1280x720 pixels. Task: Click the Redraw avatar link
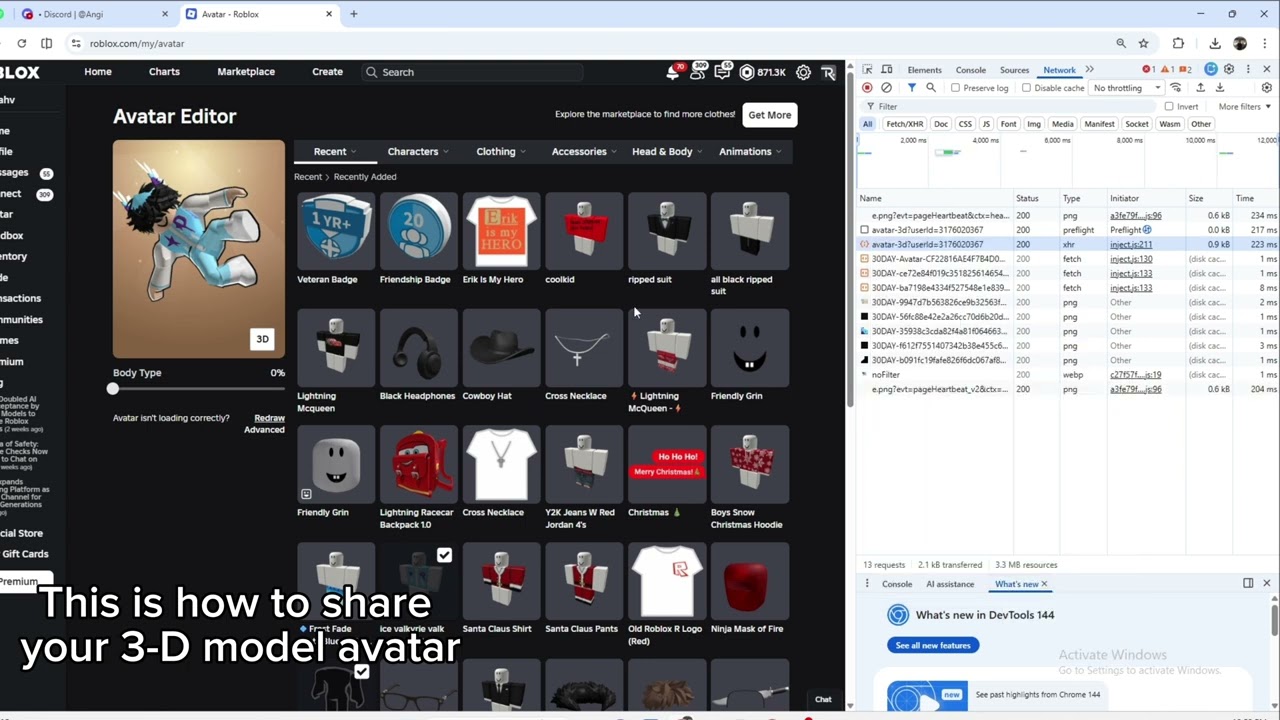[x=269, y=418]
